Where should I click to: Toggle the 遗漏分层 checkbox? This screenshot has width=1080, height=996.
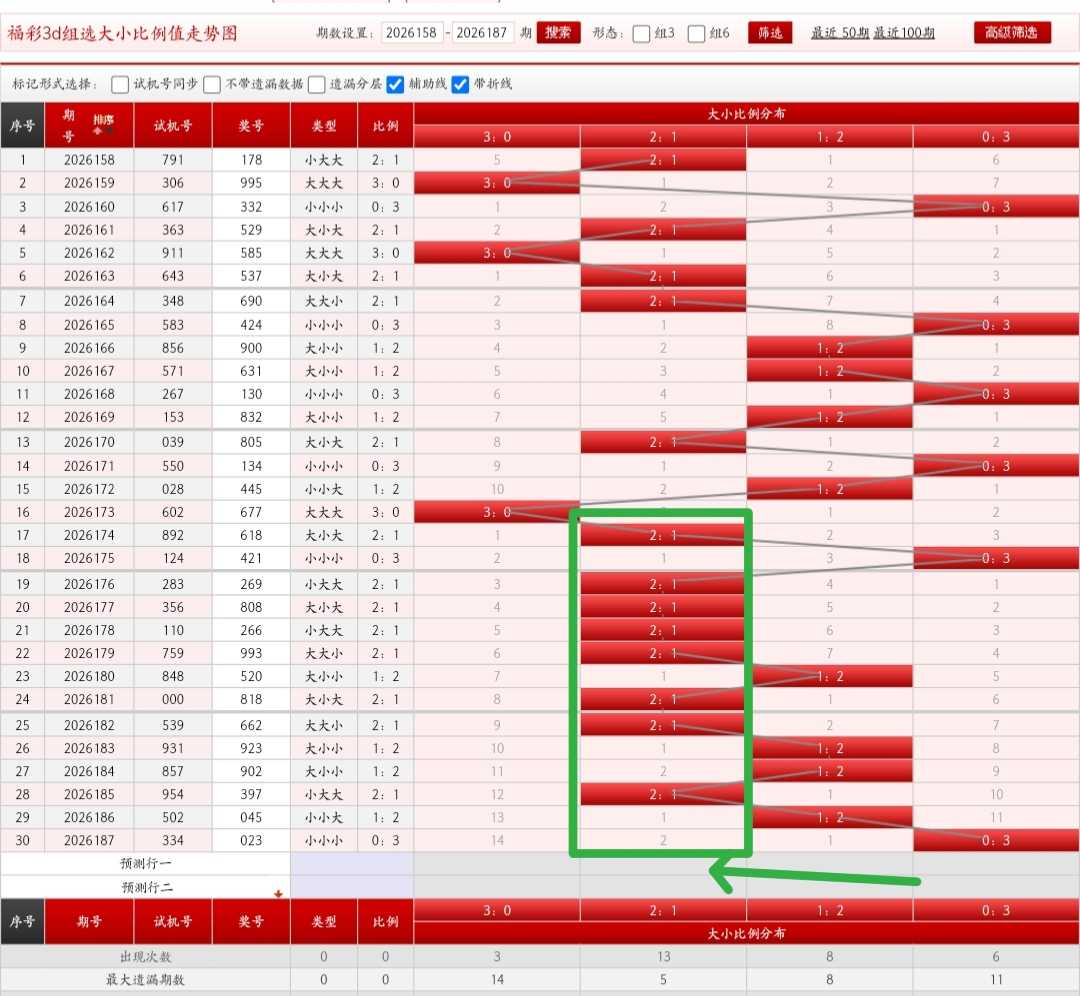[317, 84]
